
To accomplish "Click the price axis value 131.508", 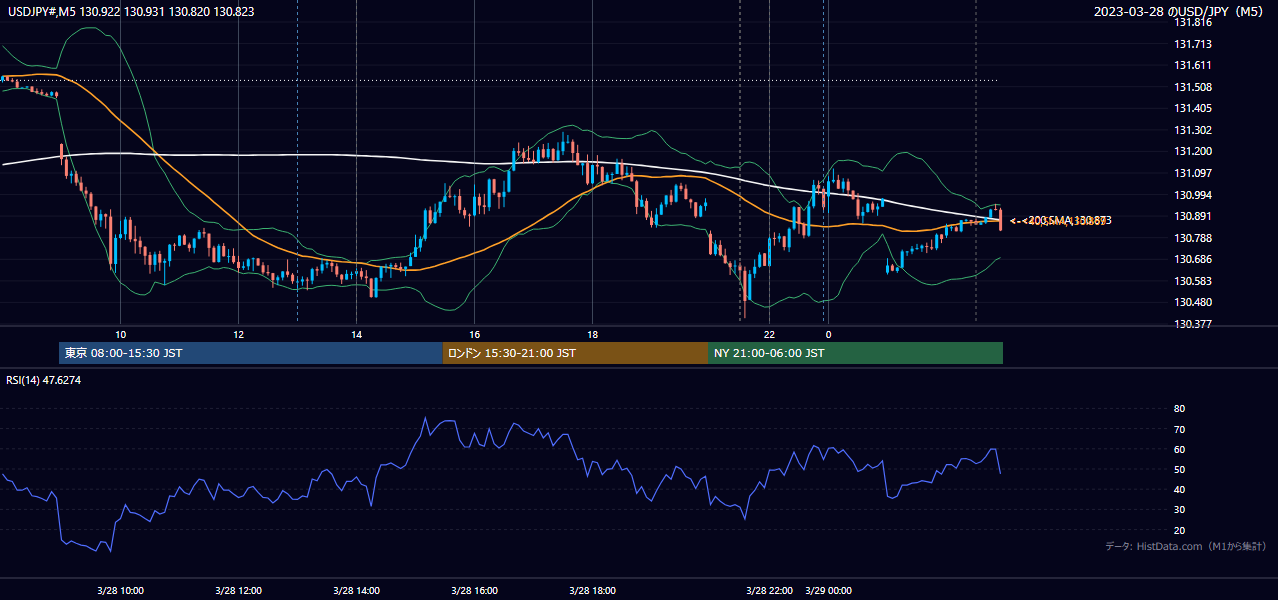I will click(1193, 87).
